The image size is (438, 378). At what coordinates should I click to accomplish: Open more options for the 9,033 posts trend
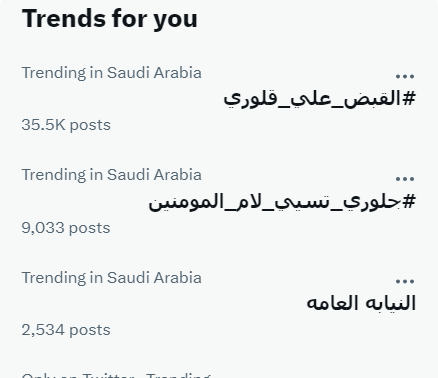pyautogui.click(x=405, y=179)
